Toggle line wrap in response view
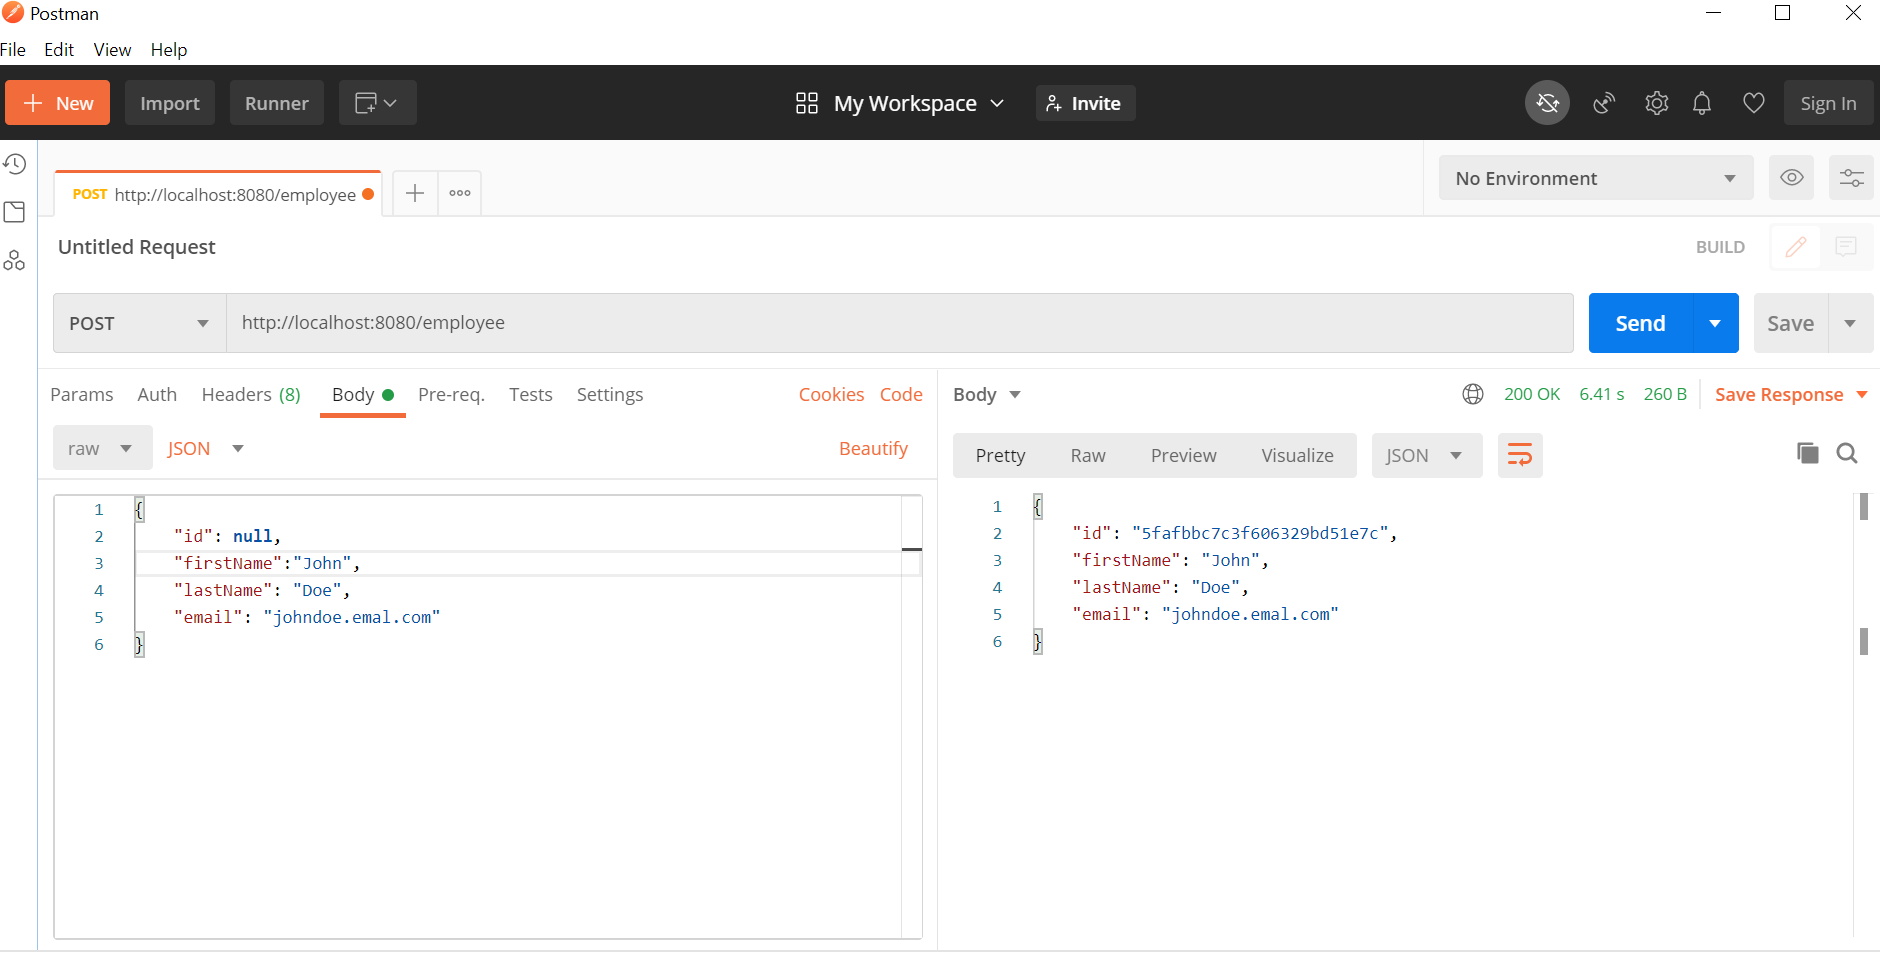 click(x=1519, y=456)
